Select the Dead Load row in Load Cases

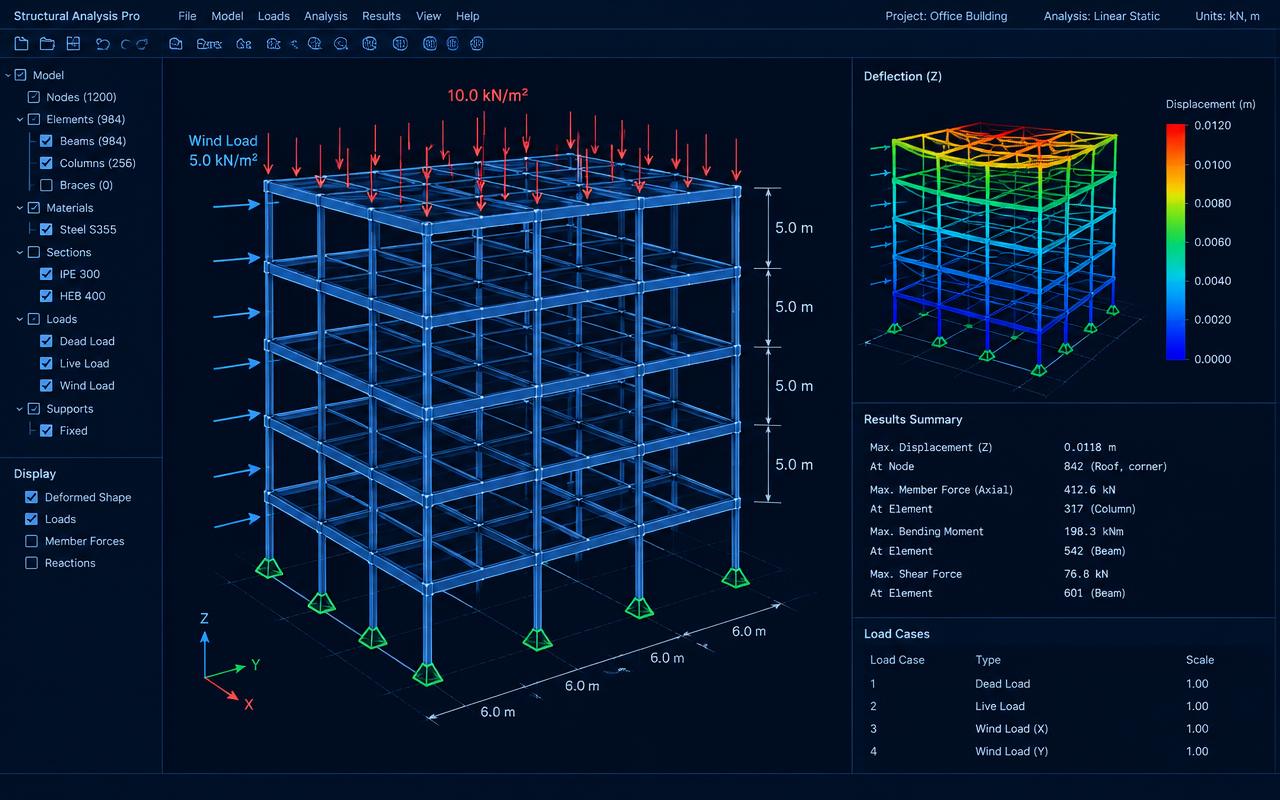(x=1065, y=684)
